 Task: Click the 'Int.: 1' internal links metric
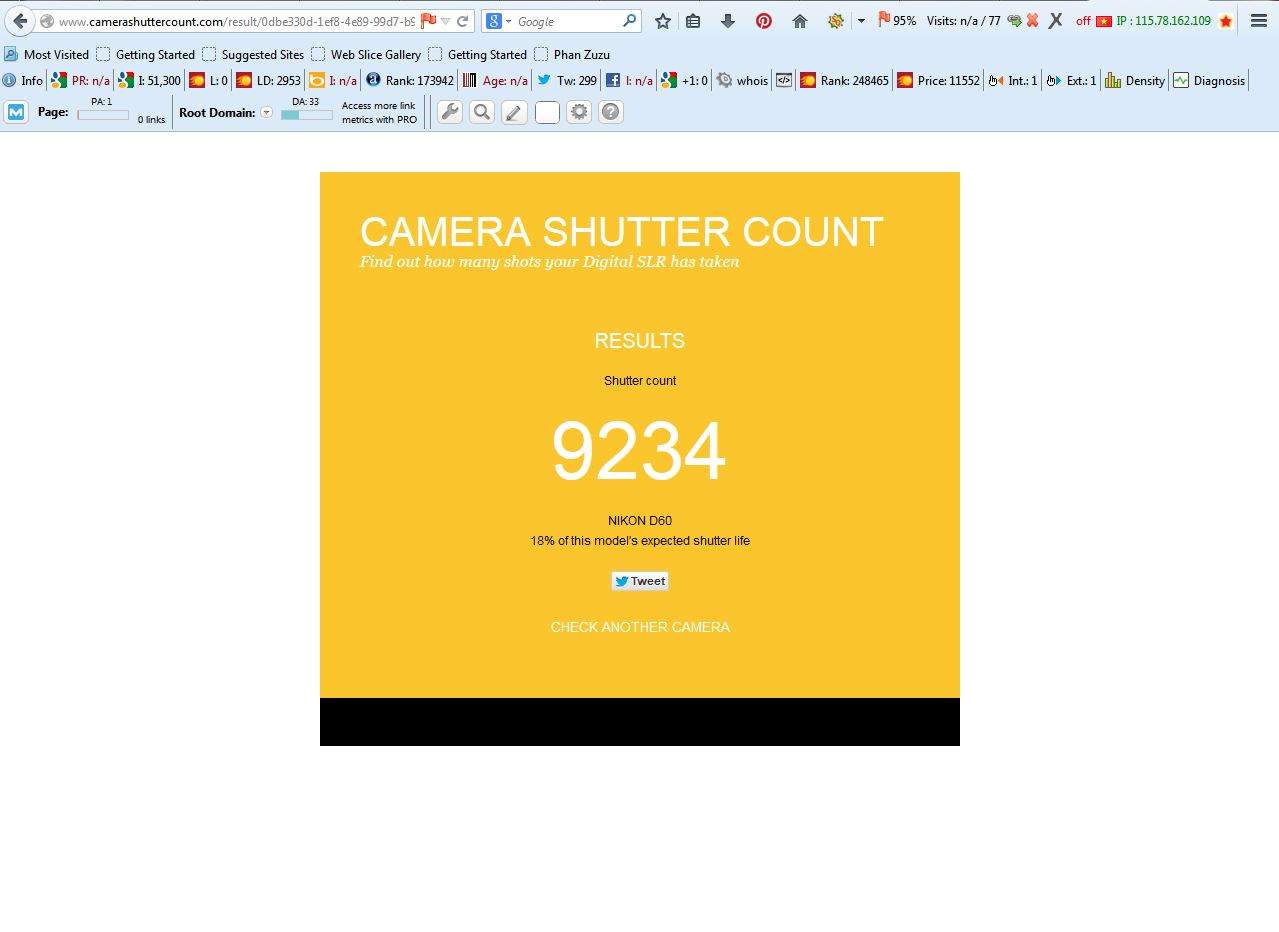pyautogui.click(x=1013, y=81)
